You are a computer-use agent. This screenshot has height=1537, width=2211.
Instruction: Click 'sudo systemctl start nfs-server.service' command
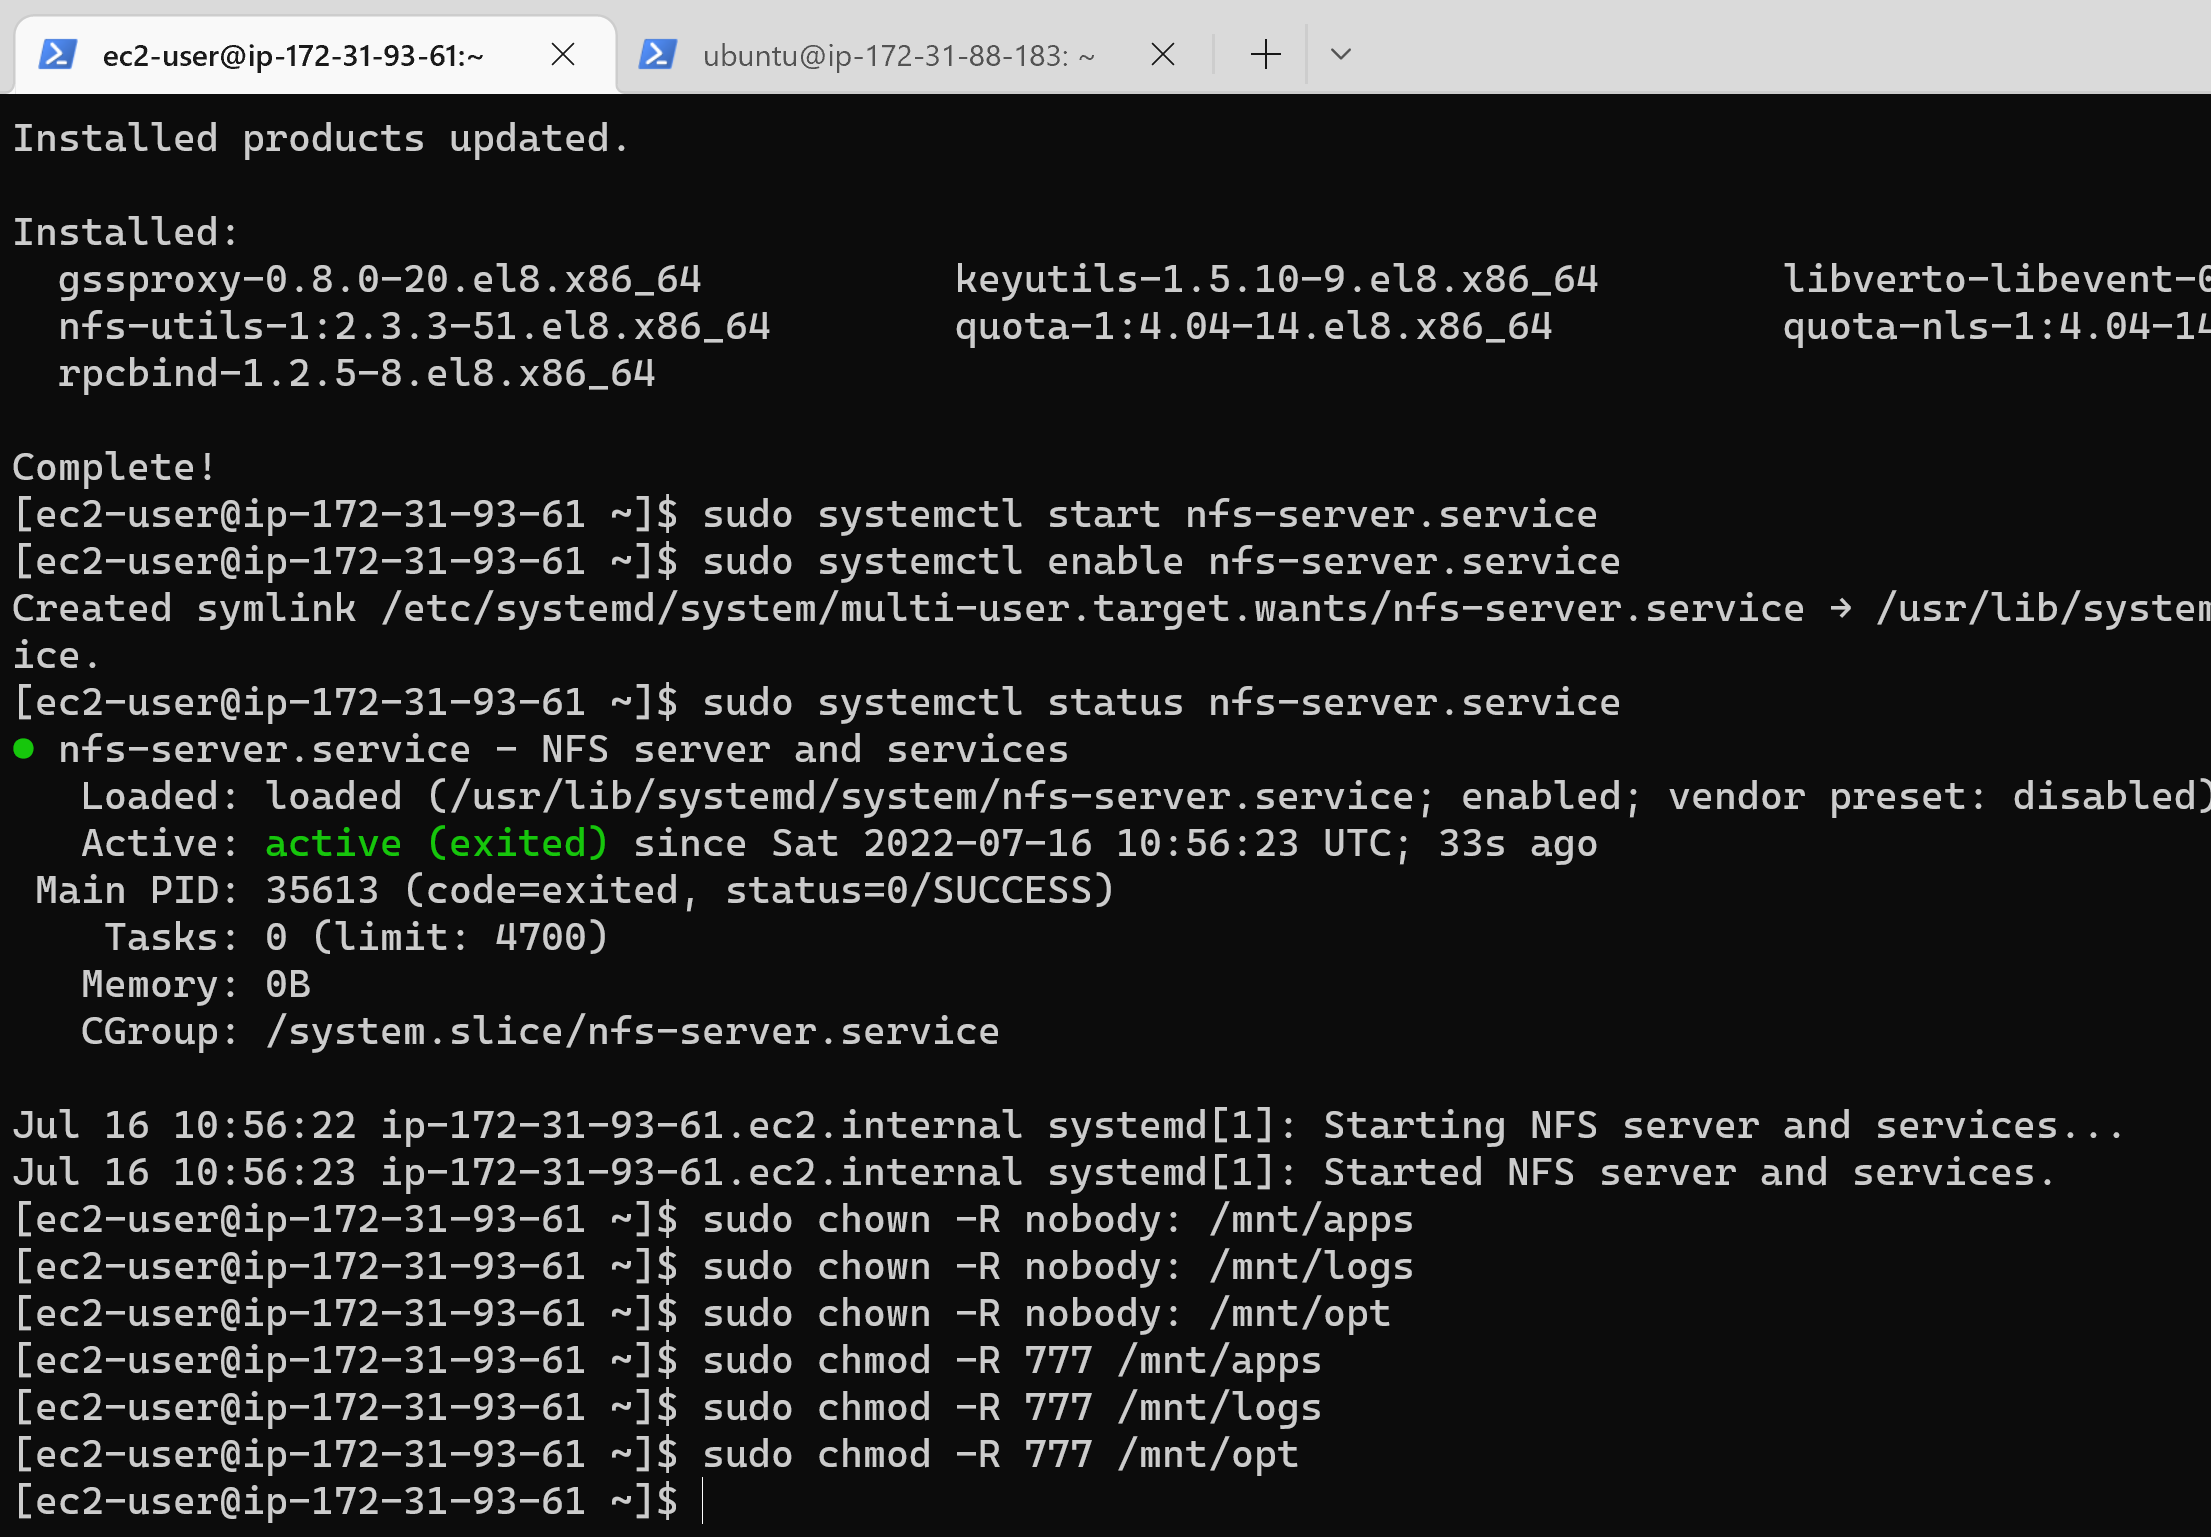(x=1149, y=514)
